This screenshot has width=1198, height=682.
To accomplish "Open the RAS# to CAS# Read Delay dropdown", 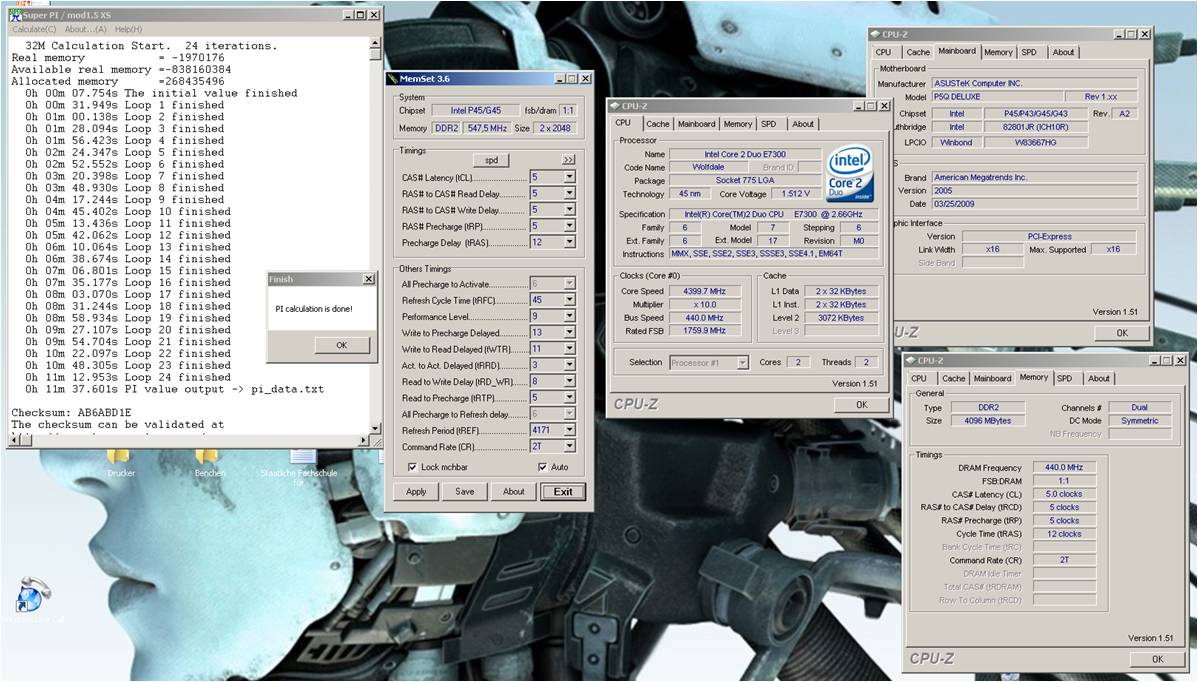I will pos(569,193).
